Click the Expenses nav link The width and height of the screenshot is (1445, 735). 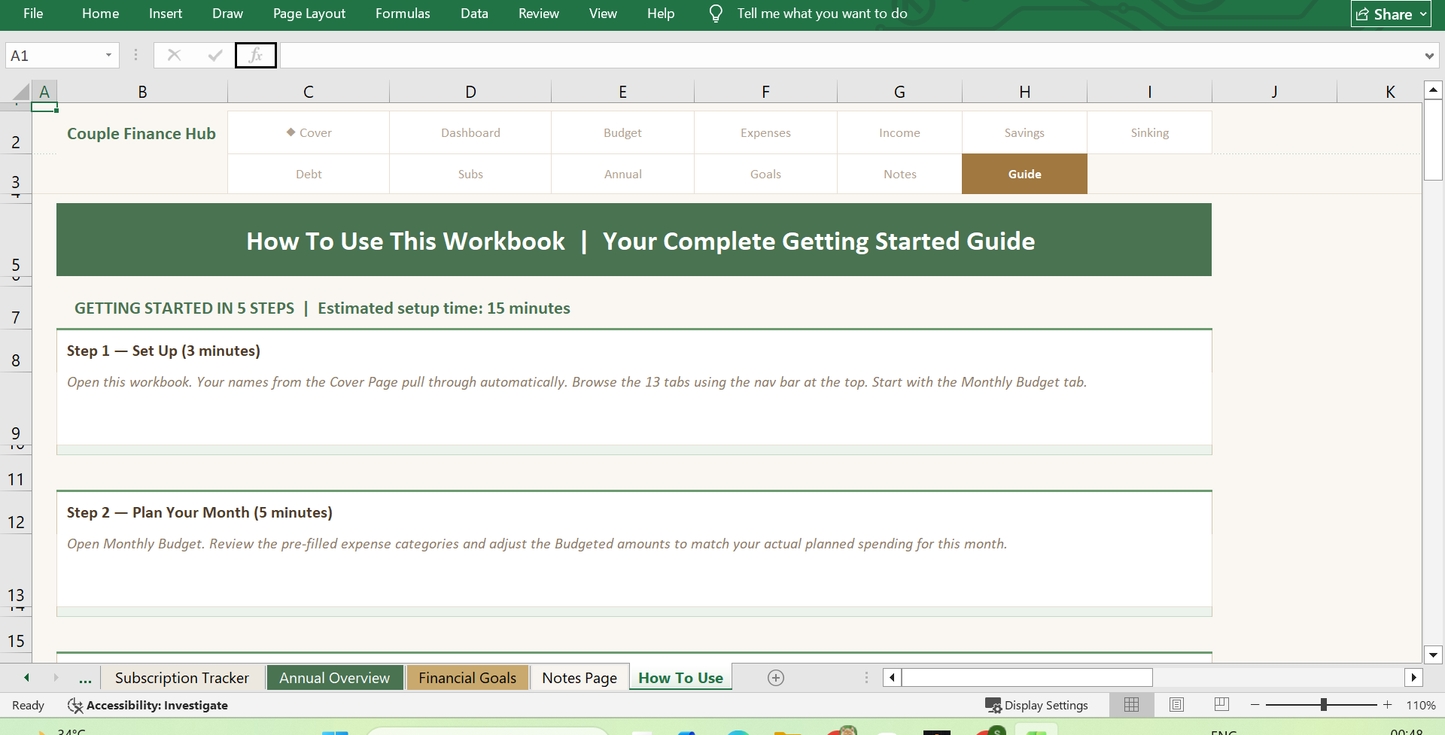766,132
